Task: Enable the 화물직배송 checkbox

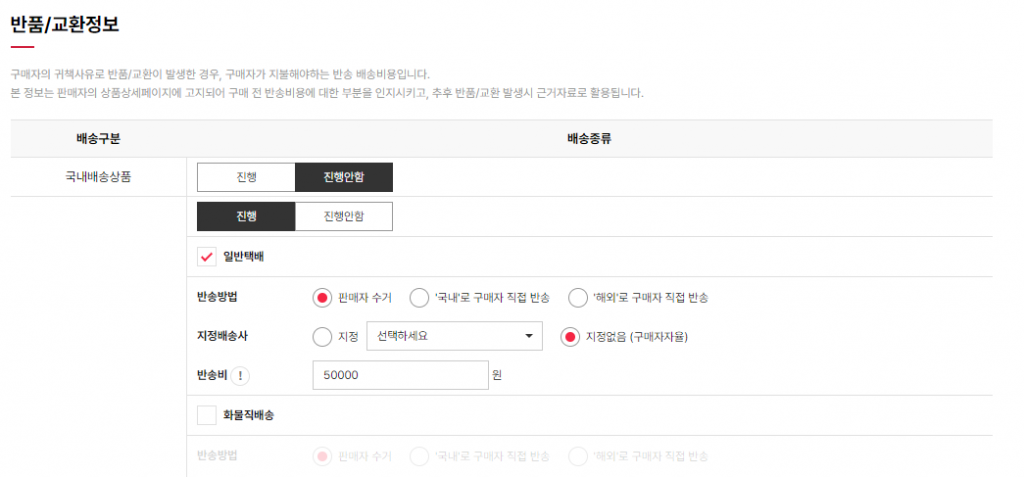Action: tap(207, 415)
